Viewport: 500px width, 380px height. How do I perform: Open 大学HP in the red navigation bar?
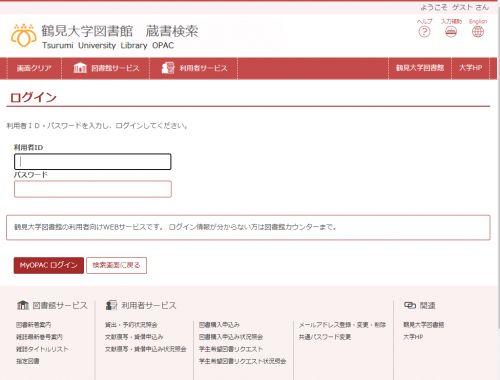click(x=470, y=68)
